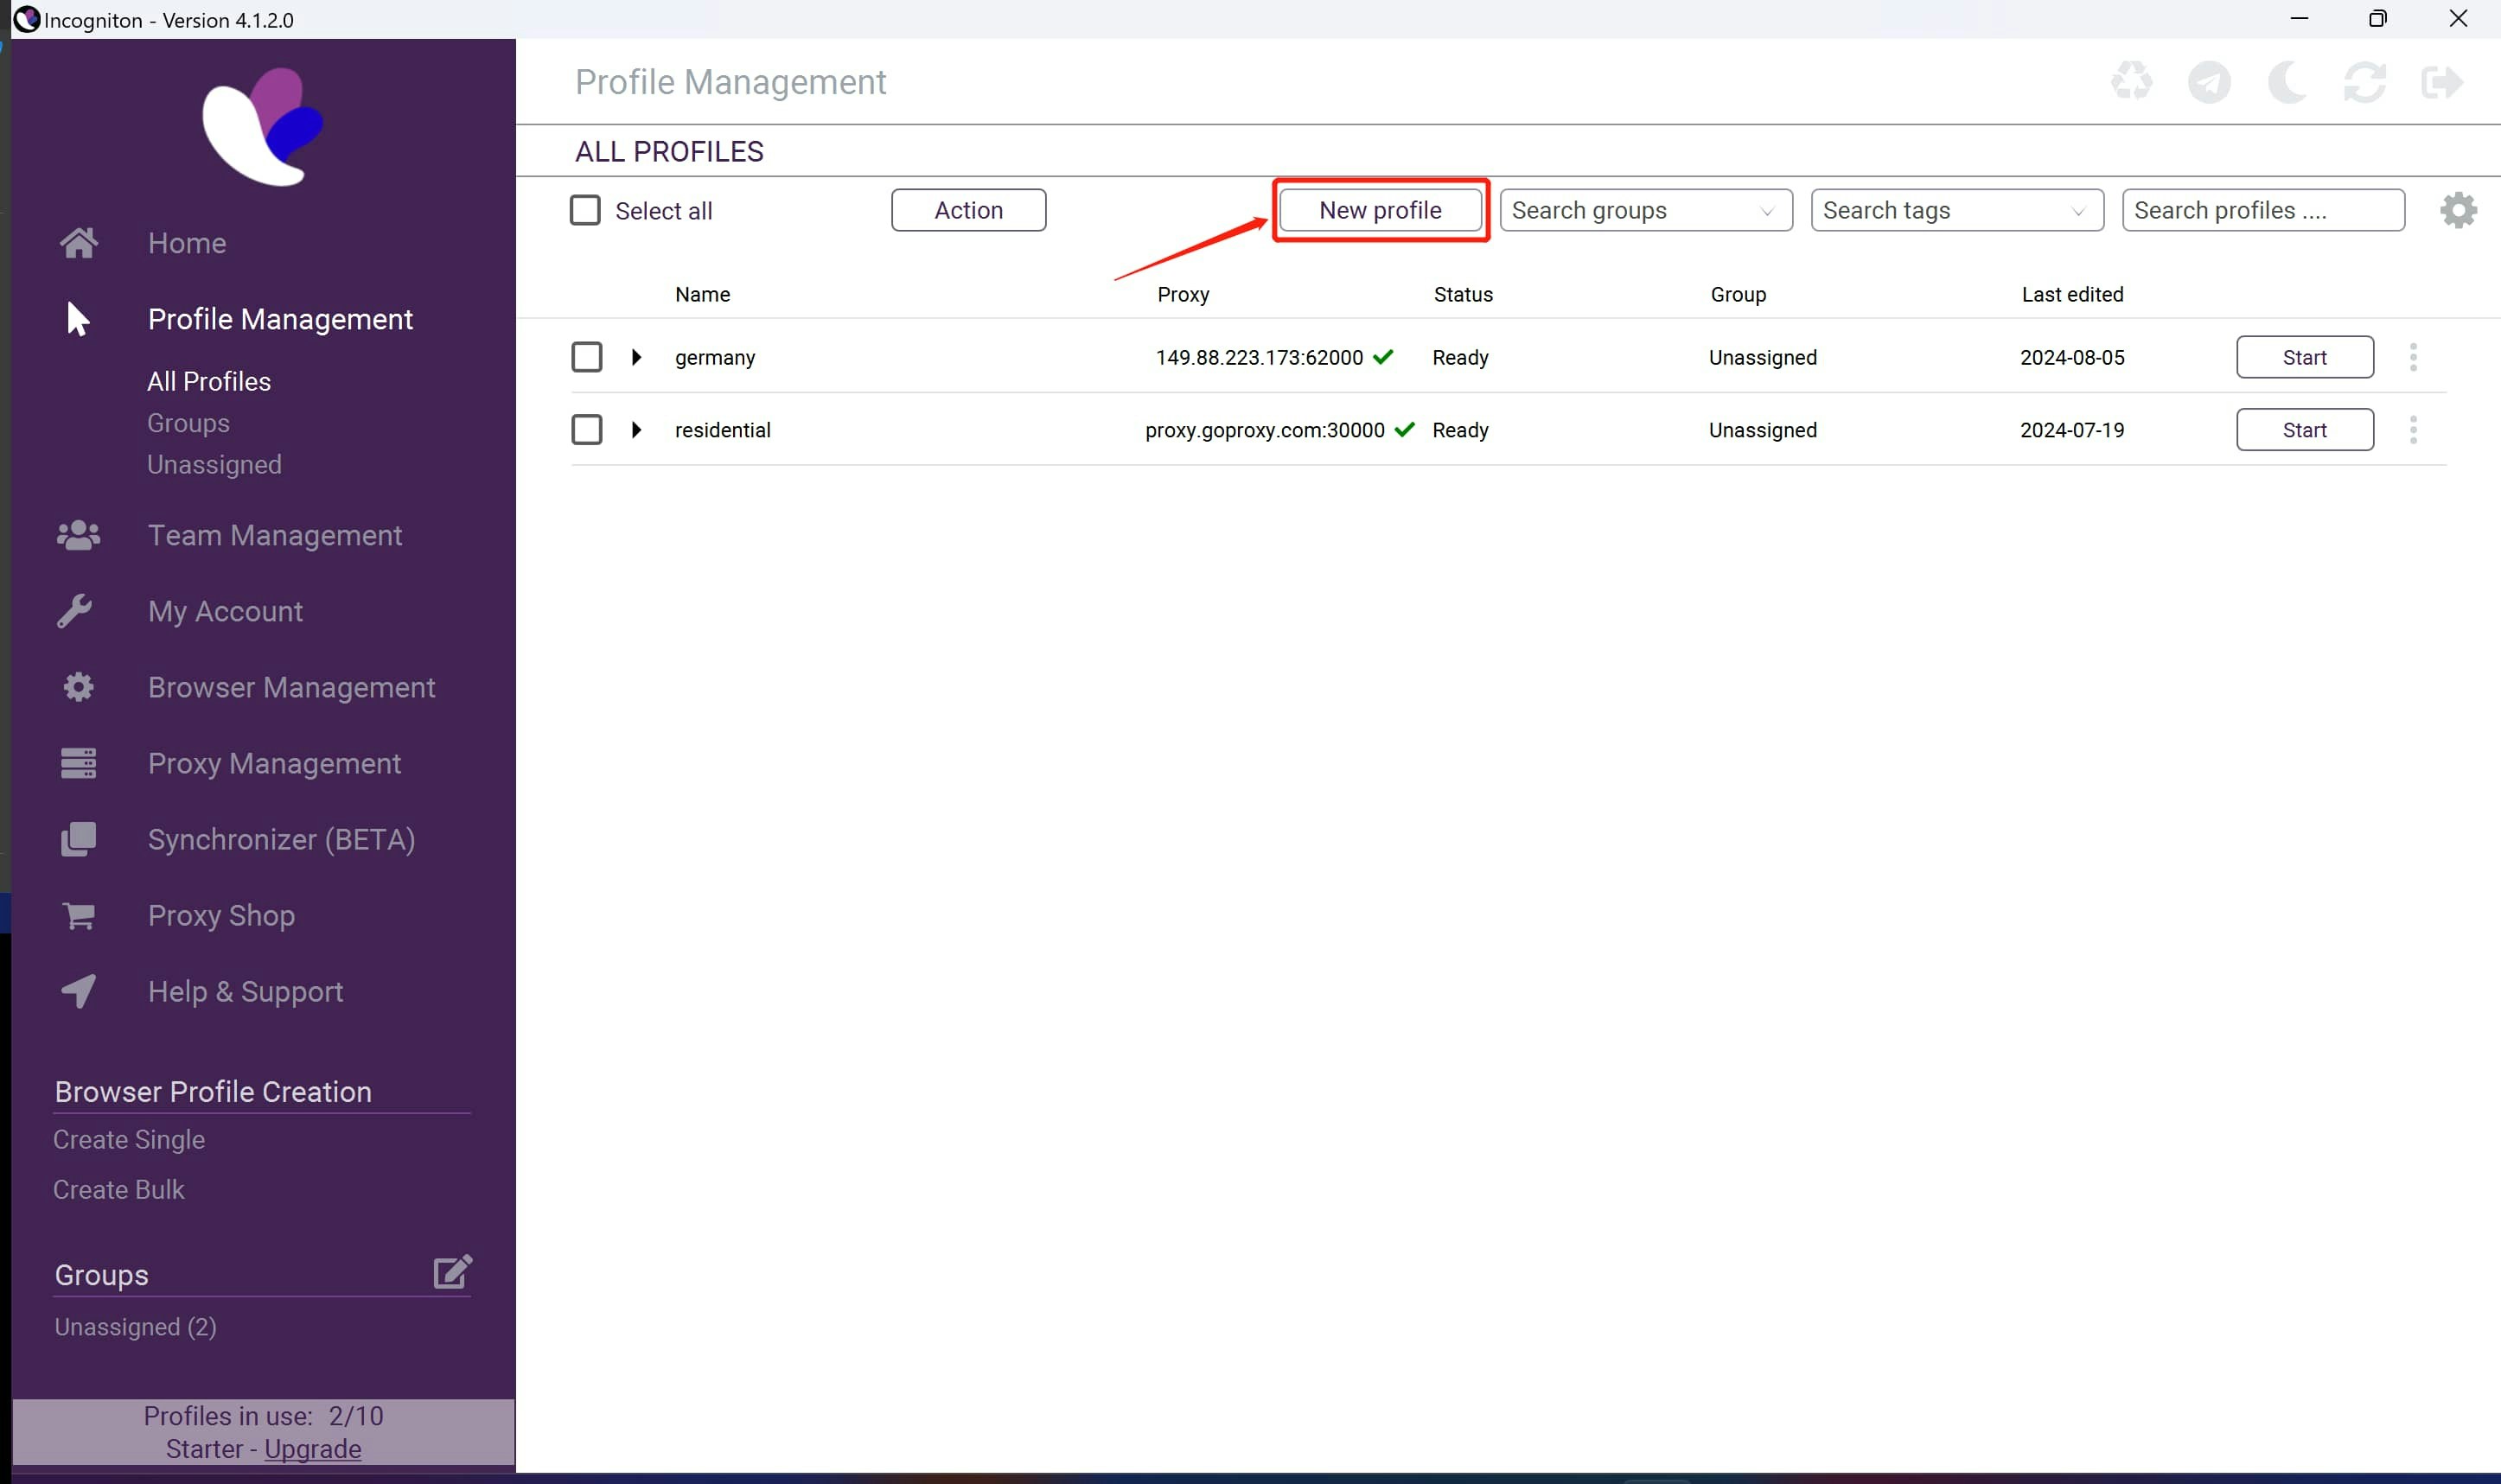Viewport: 2501px width, 1484px height.
Task: Click the New profile button
Action: coord(1380,210)
